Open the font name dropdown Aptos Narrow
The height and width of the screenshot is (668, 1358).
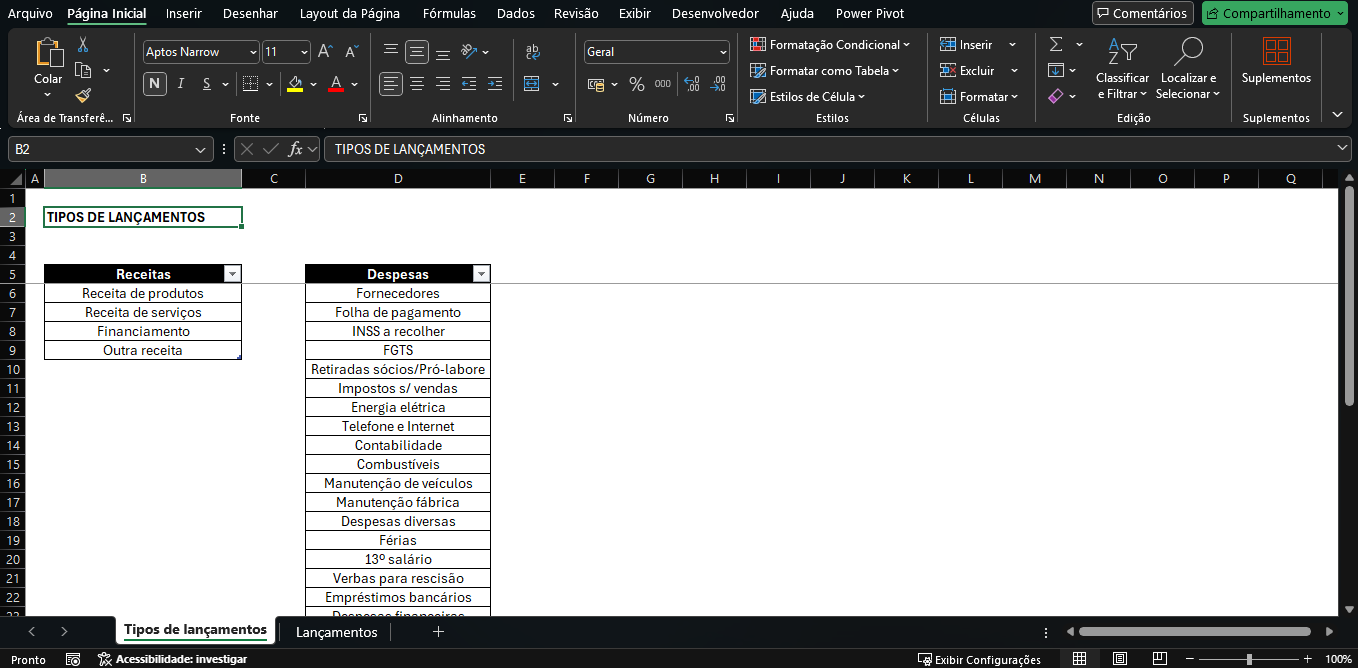pos(252,52)
